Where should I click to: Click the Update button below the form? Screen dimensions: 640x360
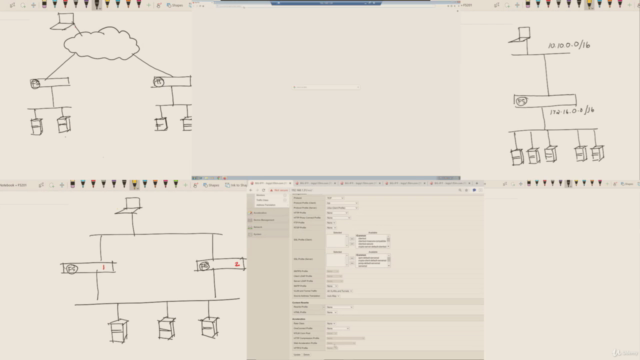coord(297,355)
